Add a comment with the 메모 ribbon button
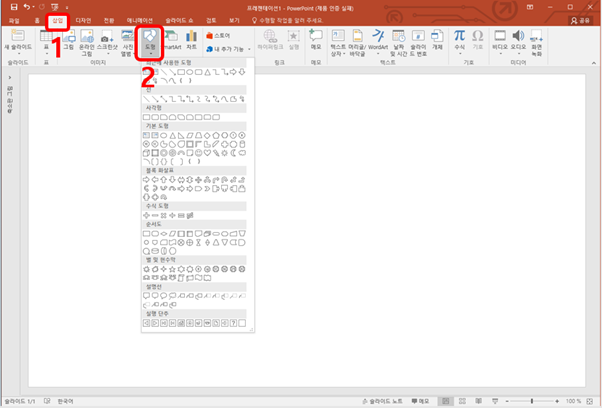 316,40
